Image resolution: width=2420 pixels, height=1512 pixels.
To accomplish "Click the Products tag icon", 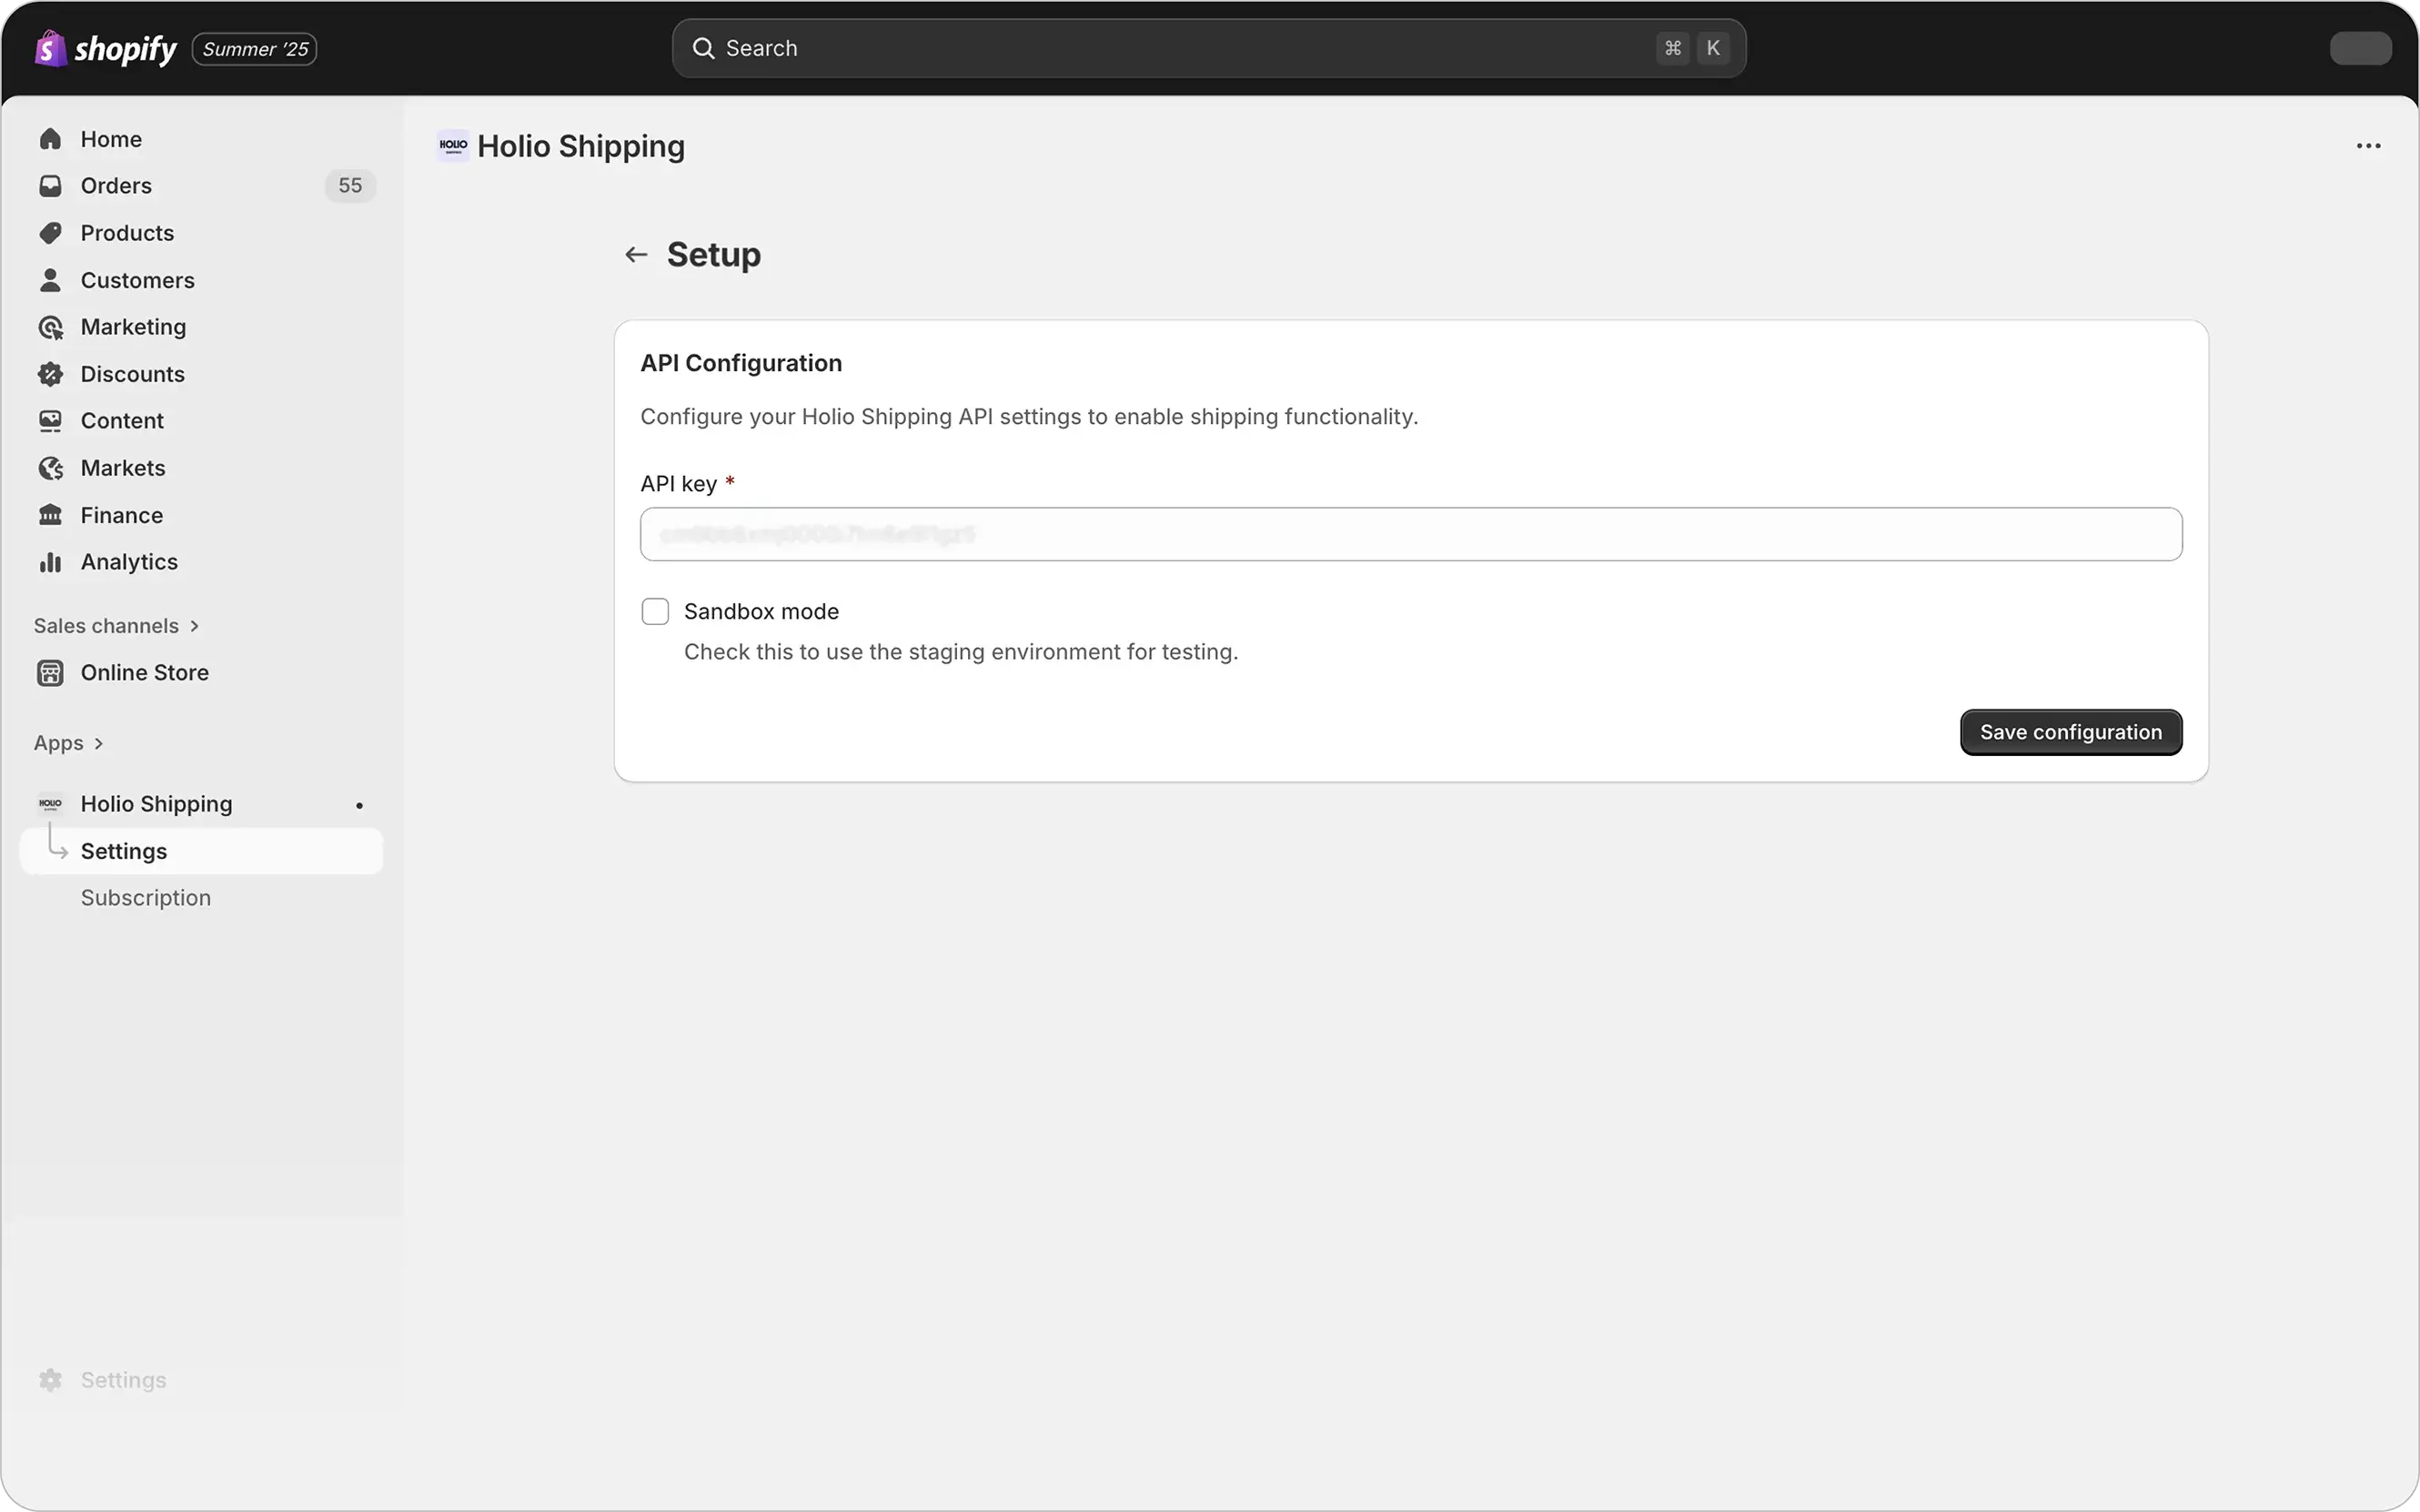I will (50, 233).
